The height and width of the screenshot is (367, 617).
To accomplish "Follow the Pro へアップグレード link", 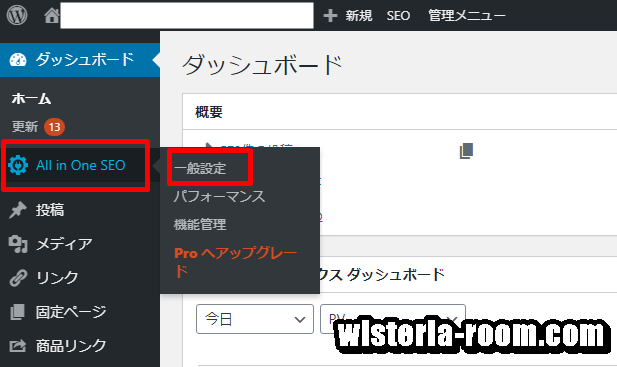I will (235, 262).
